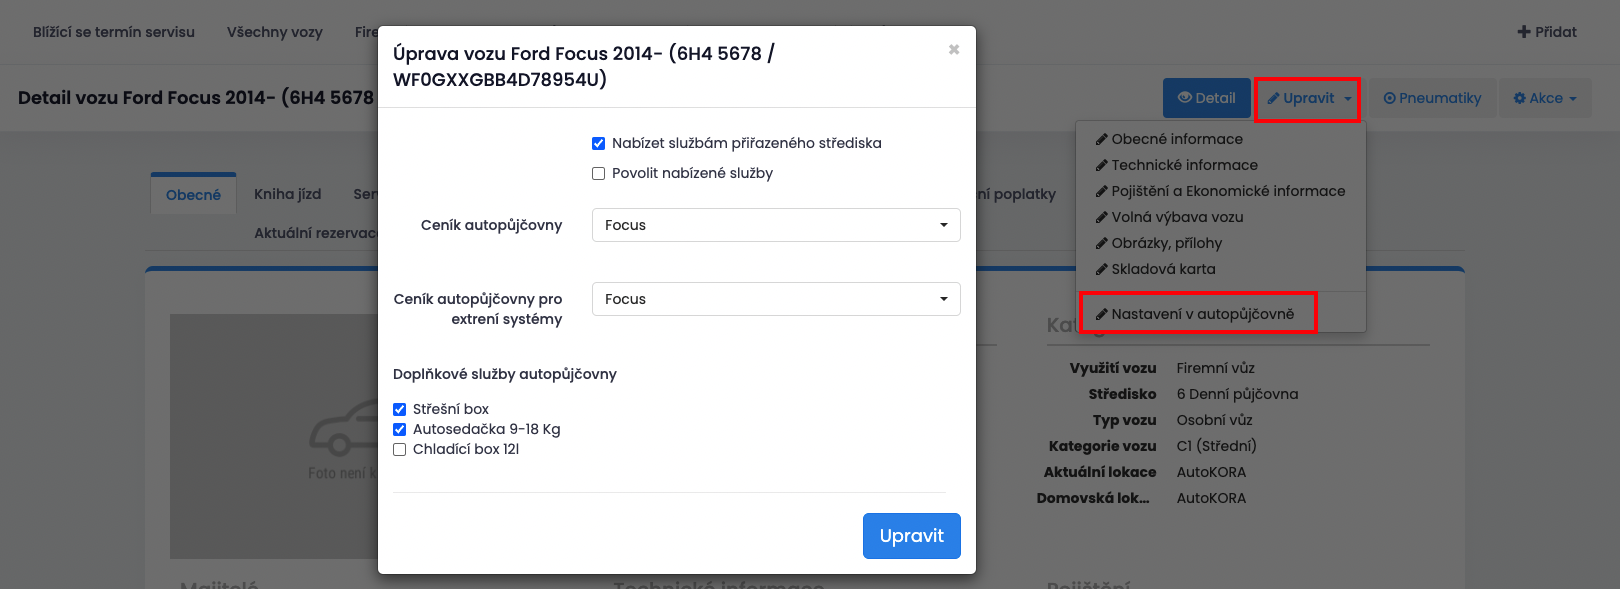Uncheck Nabízet službám přiřazeného střediska

coord(599,143)
